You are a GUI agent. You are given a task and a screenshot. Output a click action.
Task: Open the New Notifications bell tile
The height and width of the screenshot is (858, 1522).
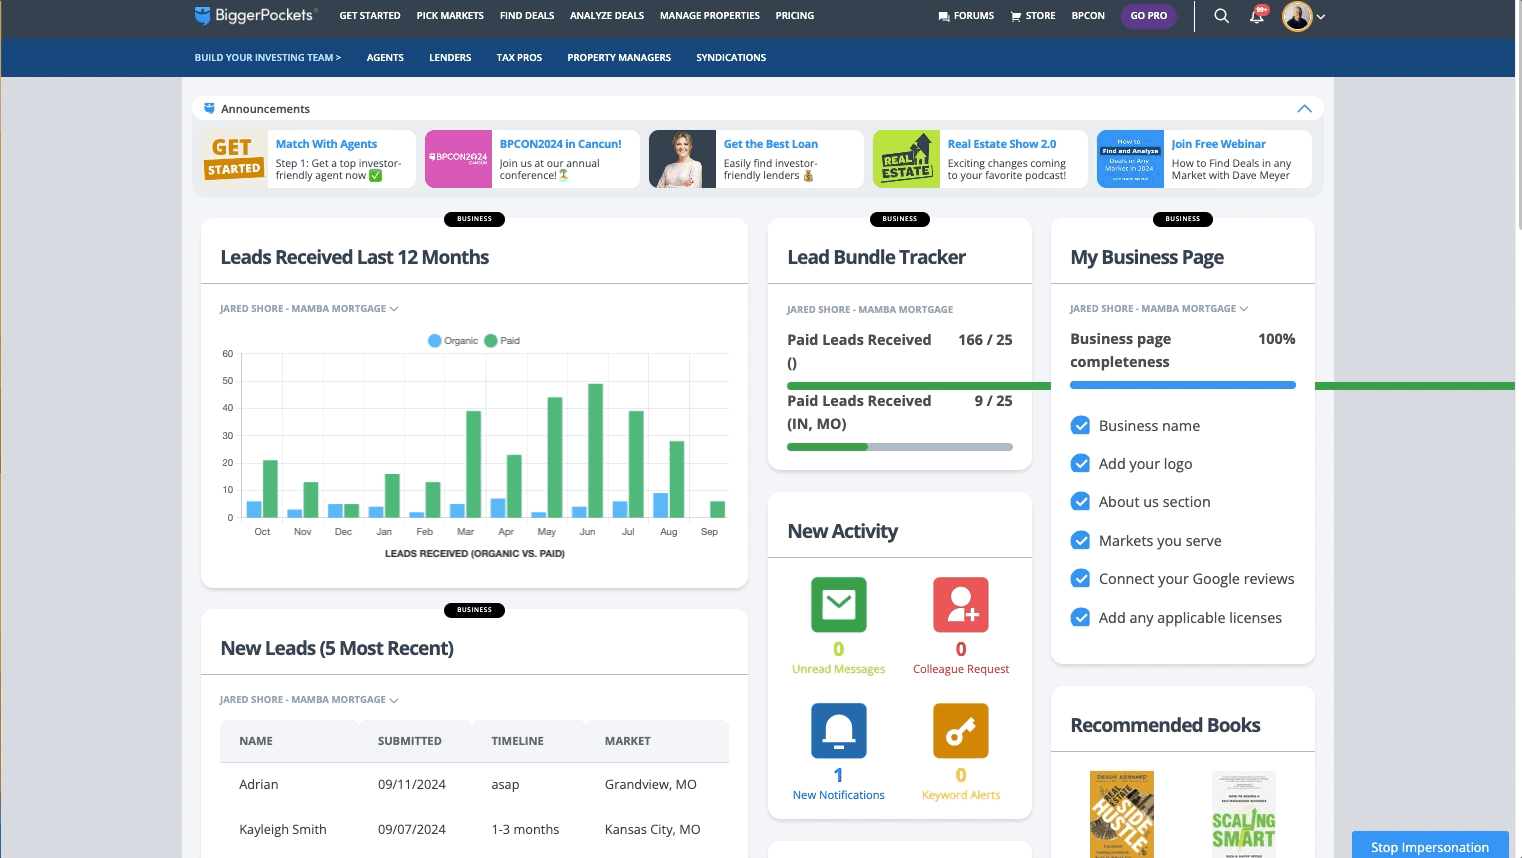[838, 731]
